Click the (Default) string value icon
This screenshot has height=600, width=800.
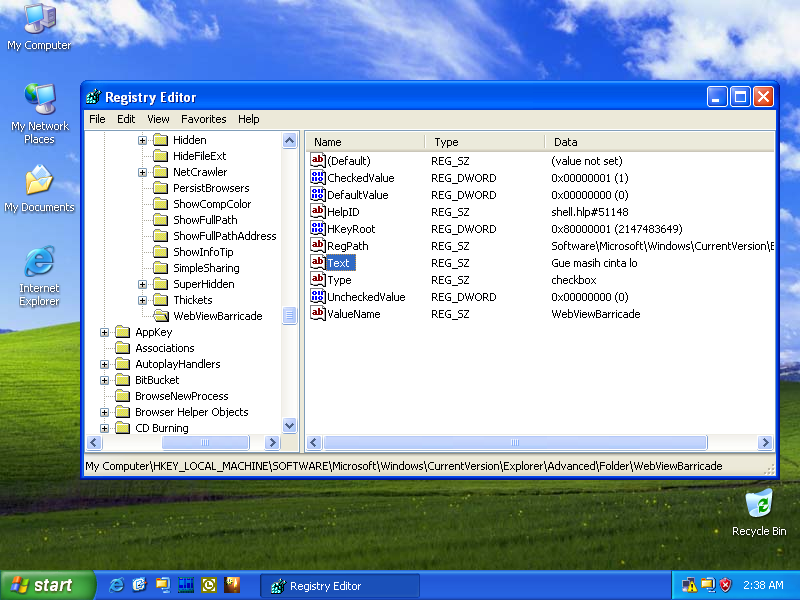coord(317,161)
